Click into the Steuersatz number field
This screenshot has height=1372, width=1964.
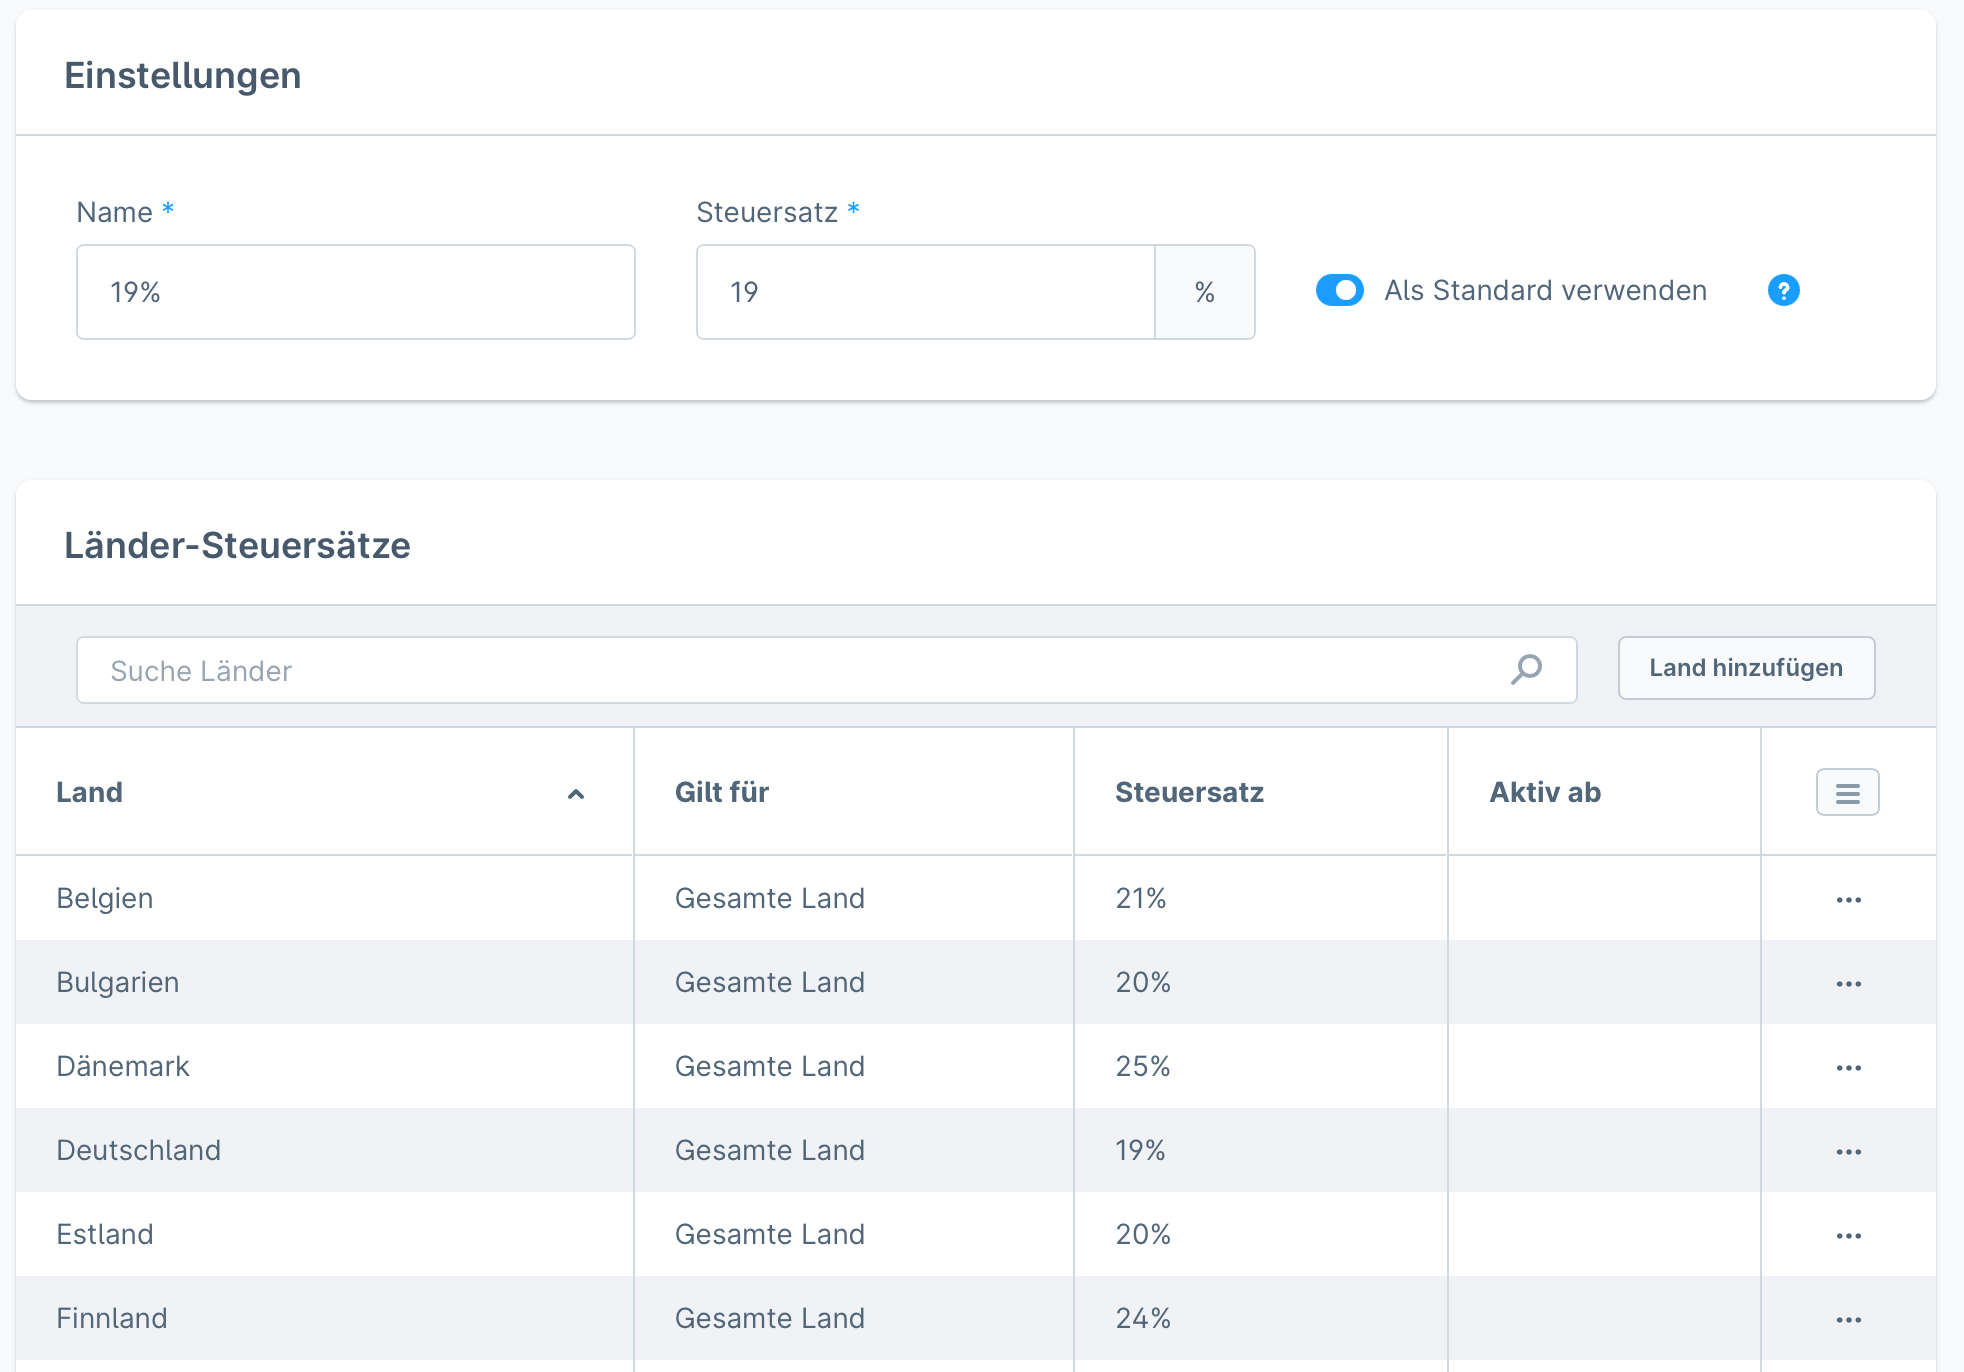tap(925, 292)
